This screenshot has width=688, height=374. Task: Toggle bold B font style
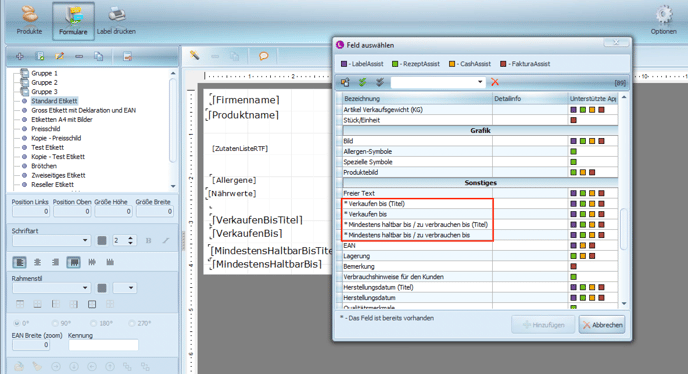pos(148,241)
